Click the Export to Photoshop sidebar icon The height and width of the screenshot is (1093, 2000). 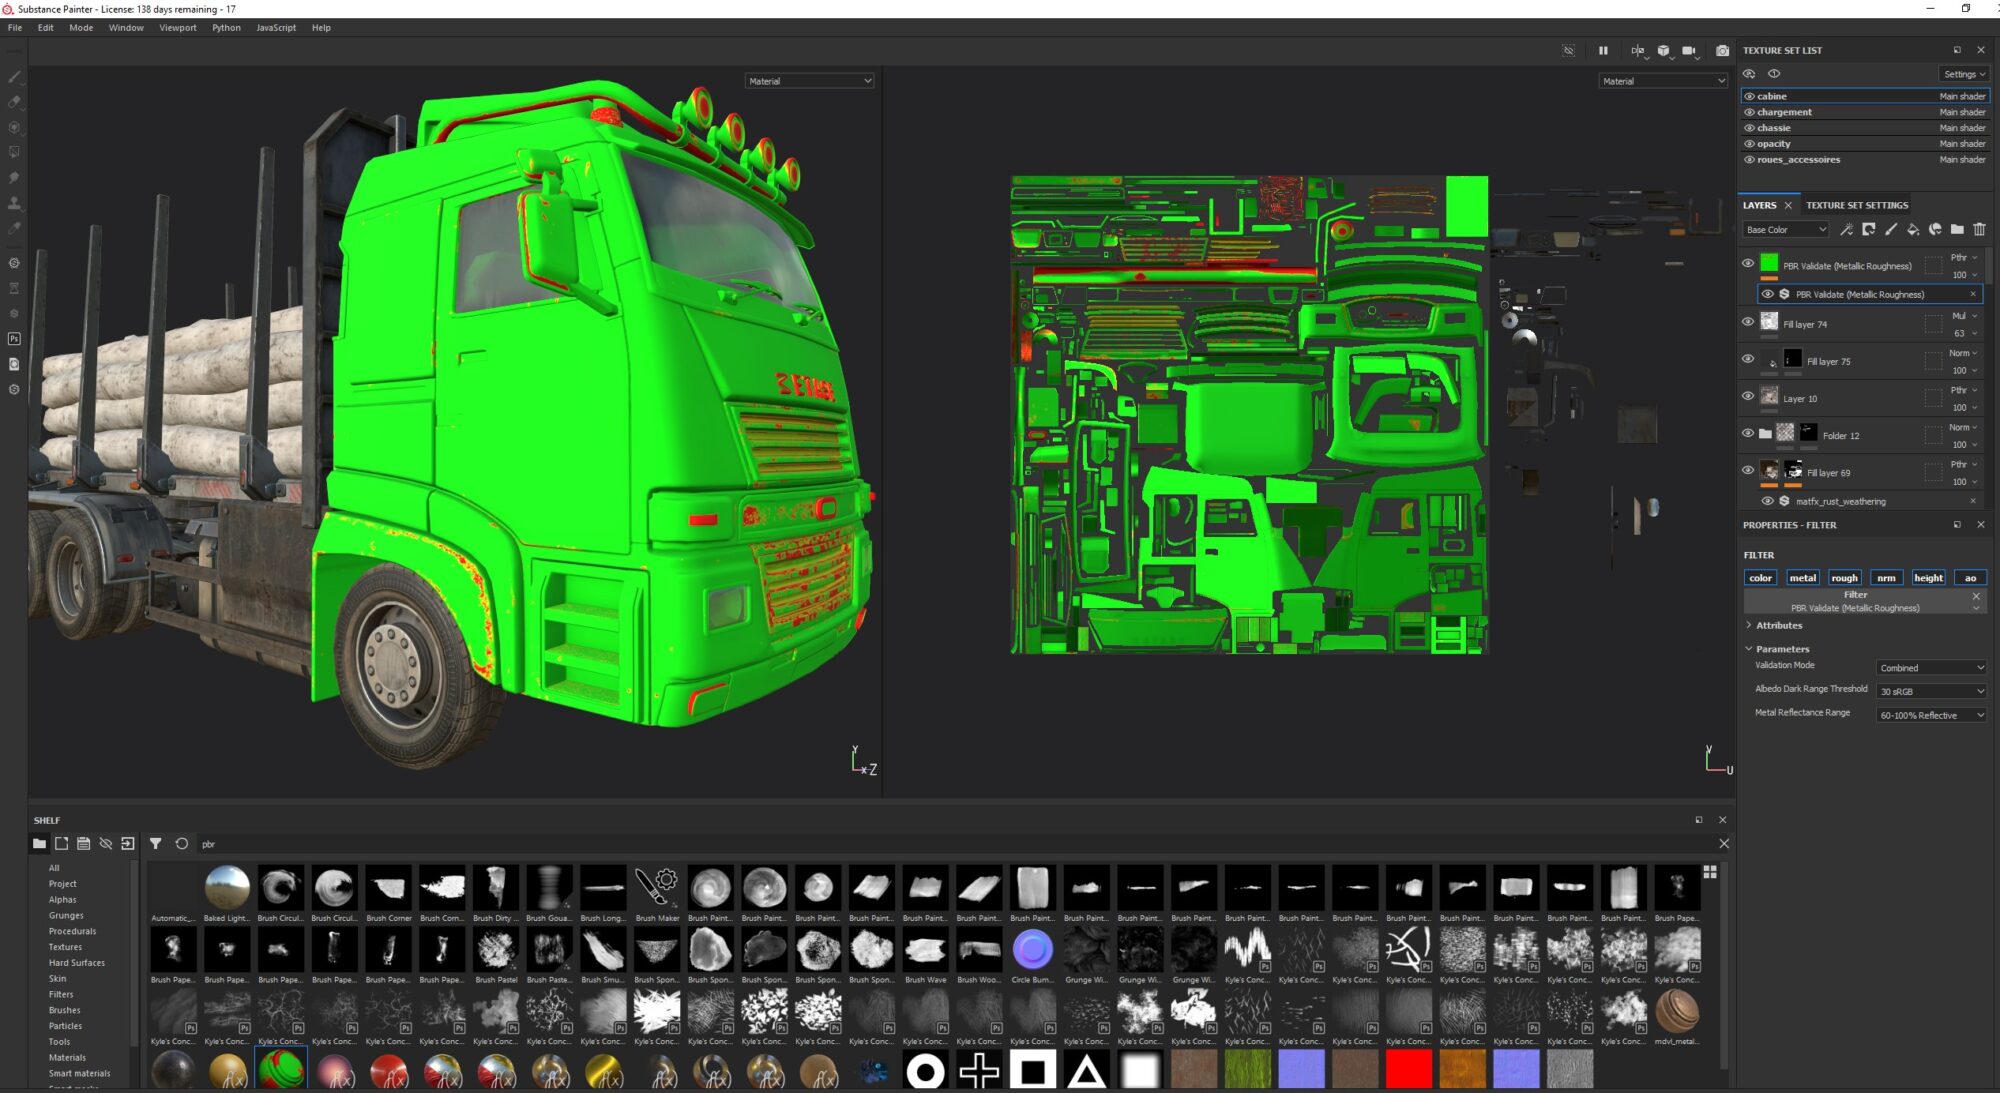pyautogui.click(x=14, y=339)
